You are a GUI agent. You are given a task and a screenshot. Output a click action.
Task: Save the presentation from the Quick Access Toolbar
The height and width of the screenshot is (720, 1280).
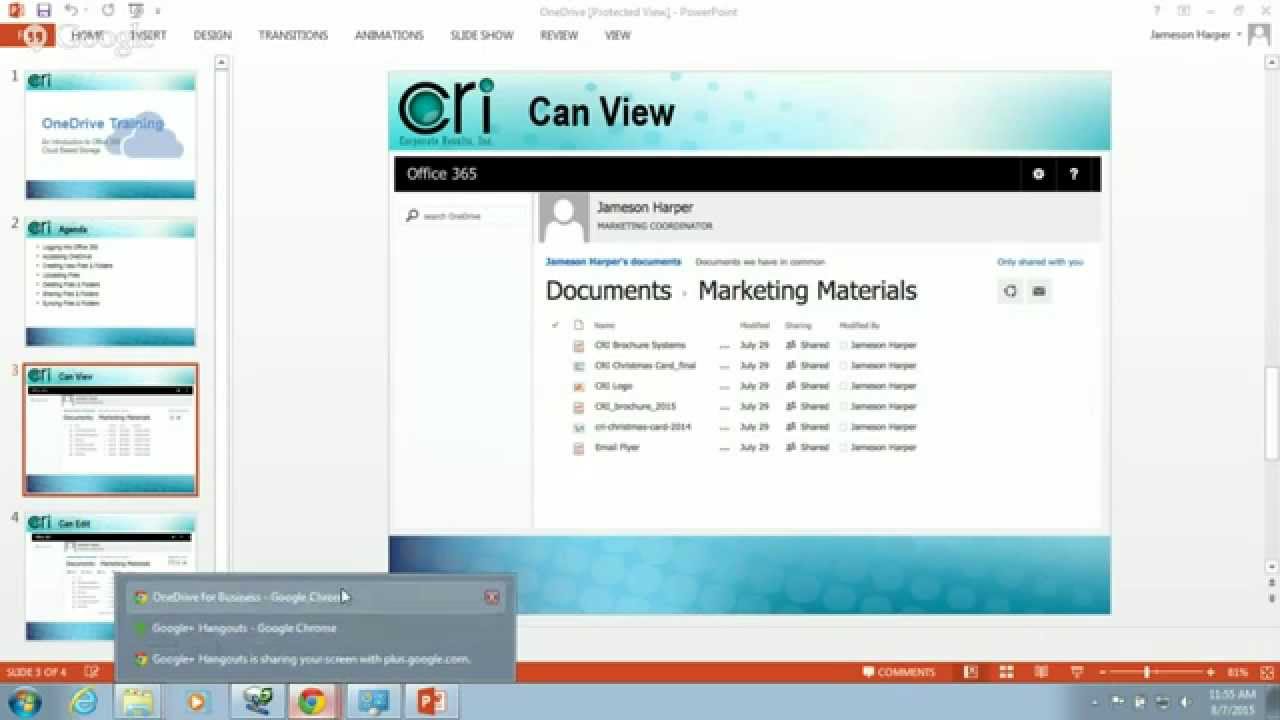[43, 11]
